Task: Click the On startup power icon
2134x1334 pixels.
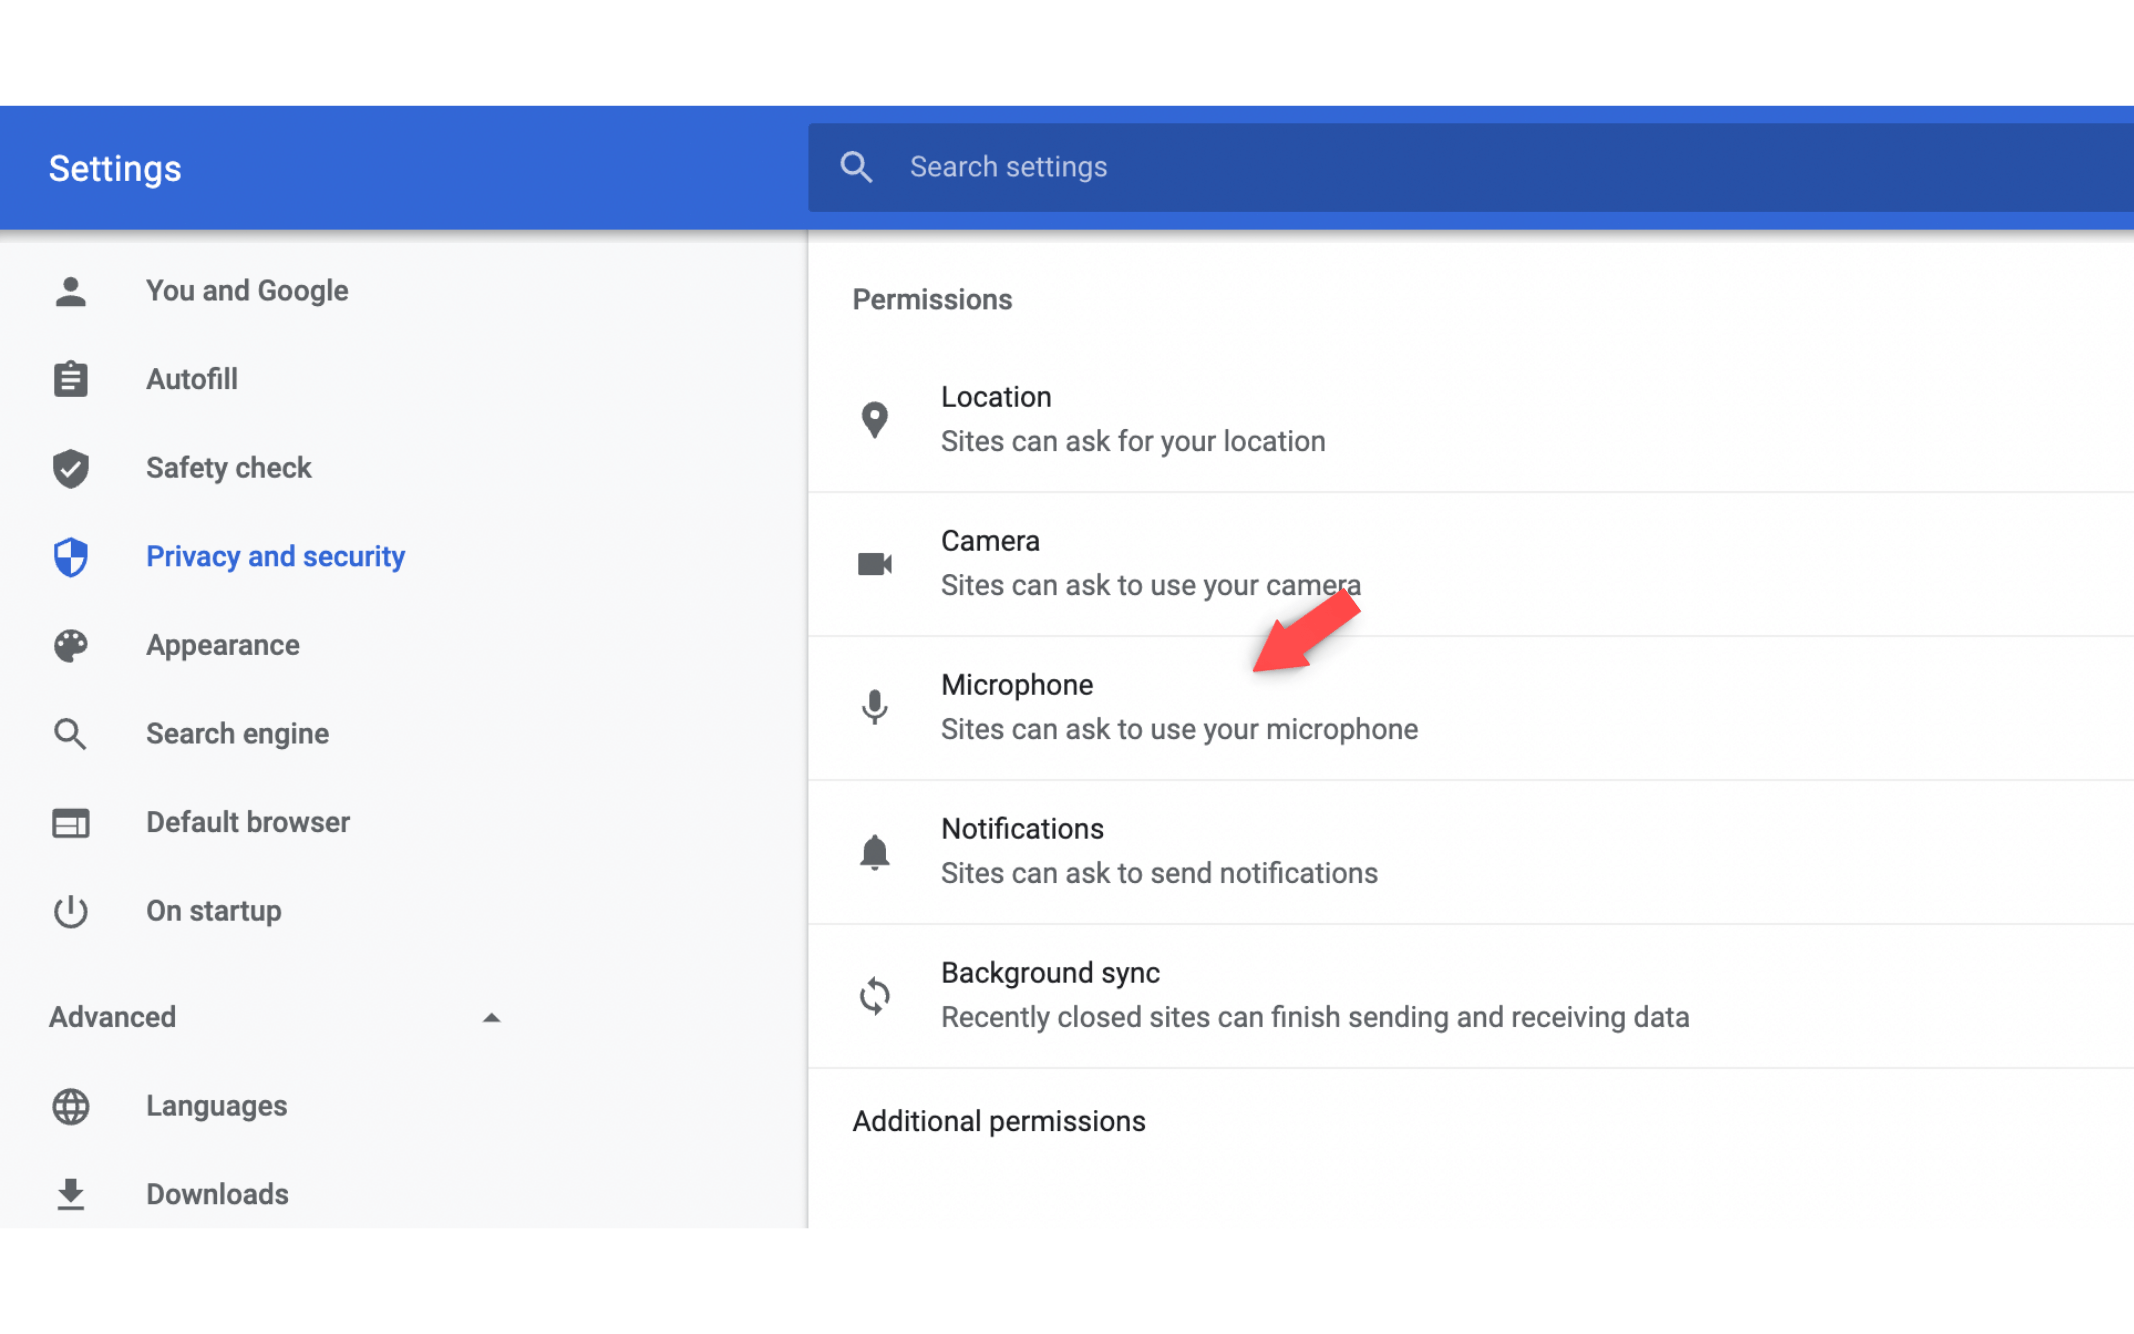Action: pyautogui.click(x=70, y=911)
